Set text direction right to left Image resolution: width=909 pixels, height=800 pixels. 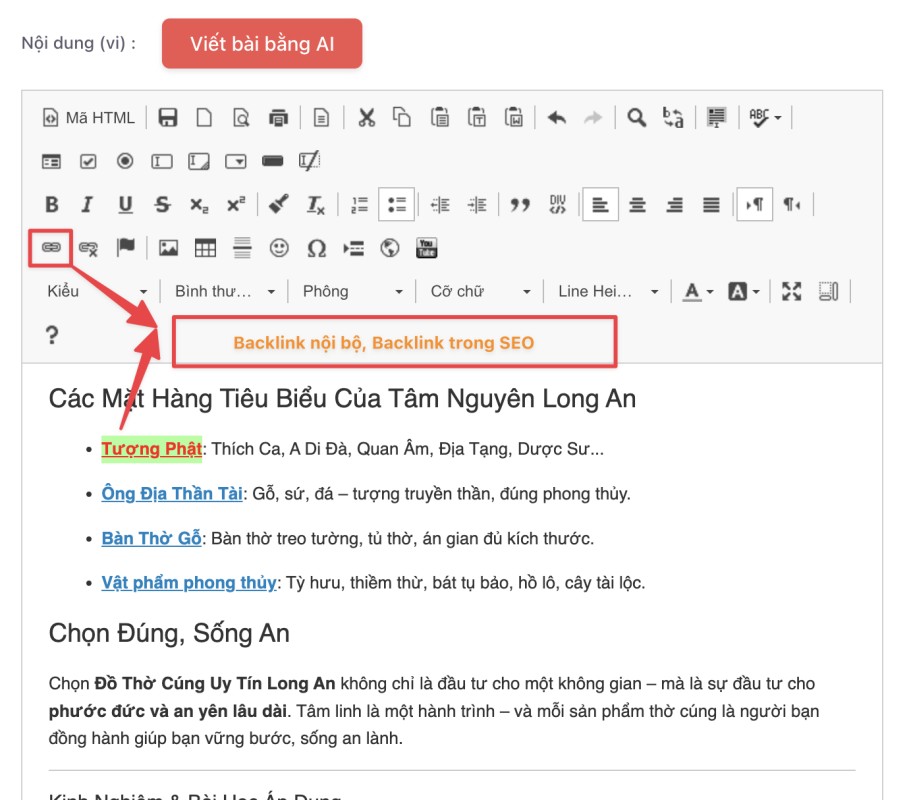click(792, 205)
